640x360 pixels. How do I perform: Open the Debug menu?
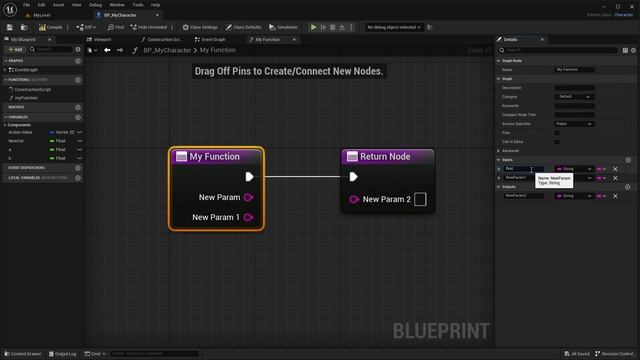(95, 5)
